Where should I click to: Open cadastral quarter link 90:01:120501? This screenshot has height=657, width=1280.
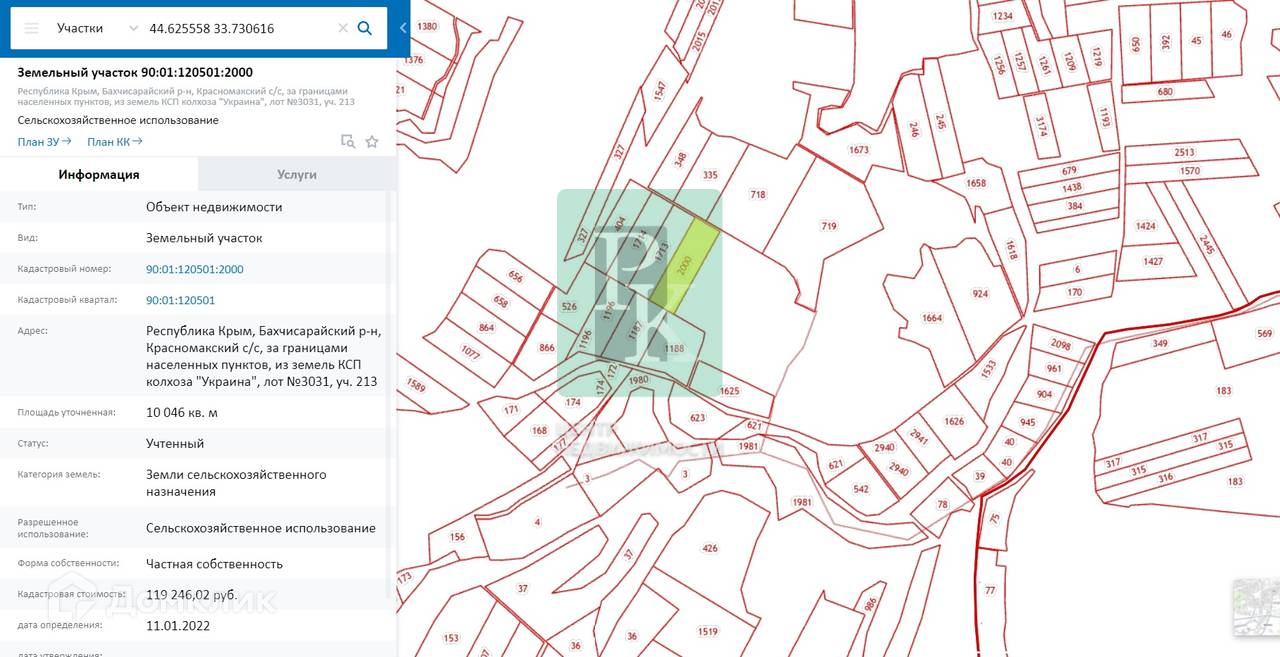[x=180, y=300]
